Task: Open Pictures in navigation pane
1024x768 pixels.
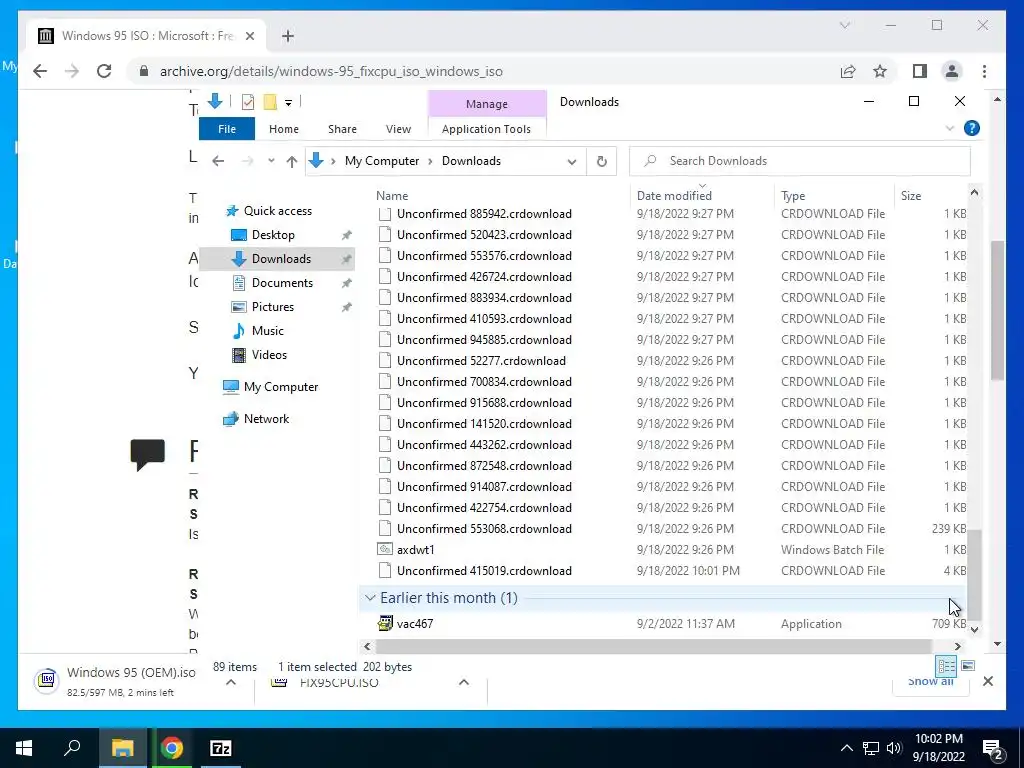Action: (272, 307)
